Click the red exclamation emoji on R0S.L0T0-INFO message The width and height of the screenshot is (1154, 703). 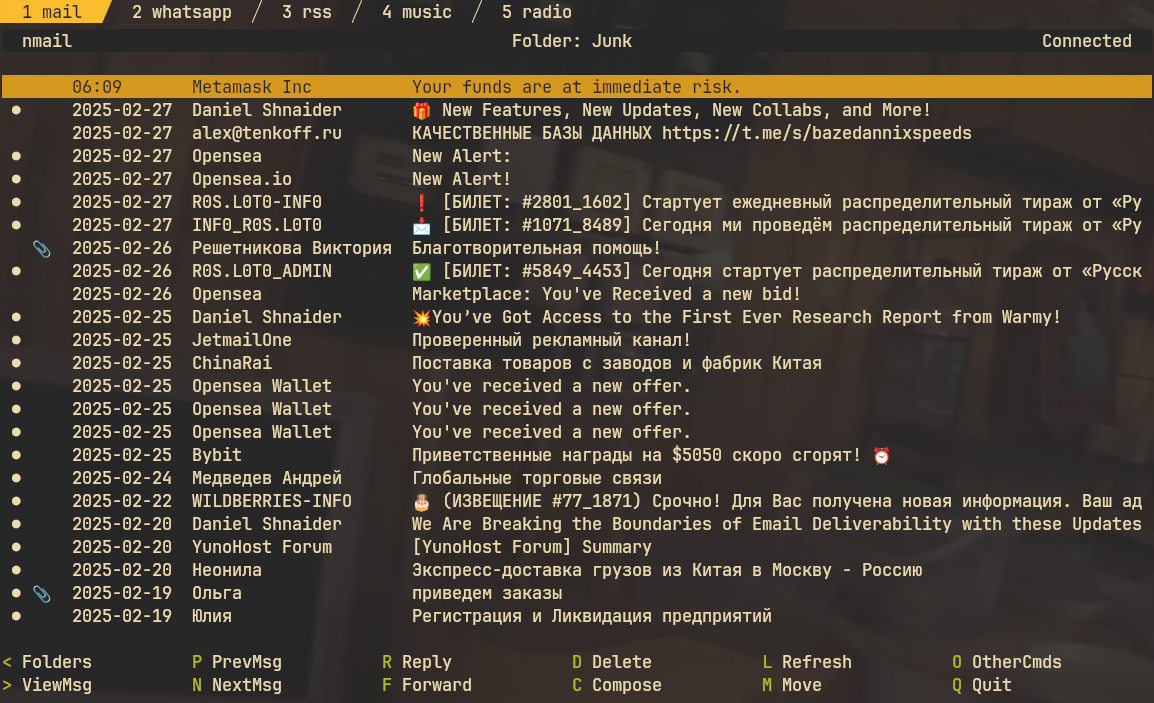coord(422,202)
